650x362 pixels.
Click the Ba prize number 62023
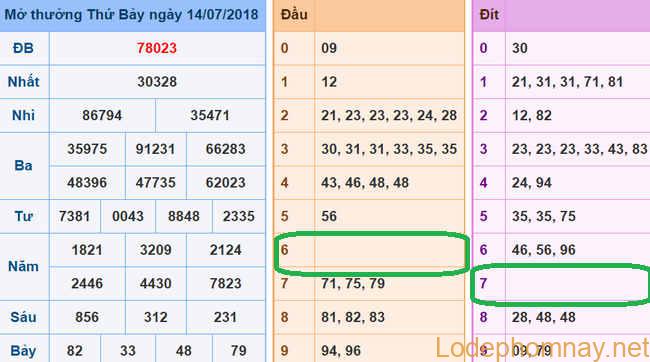point(226,182)
